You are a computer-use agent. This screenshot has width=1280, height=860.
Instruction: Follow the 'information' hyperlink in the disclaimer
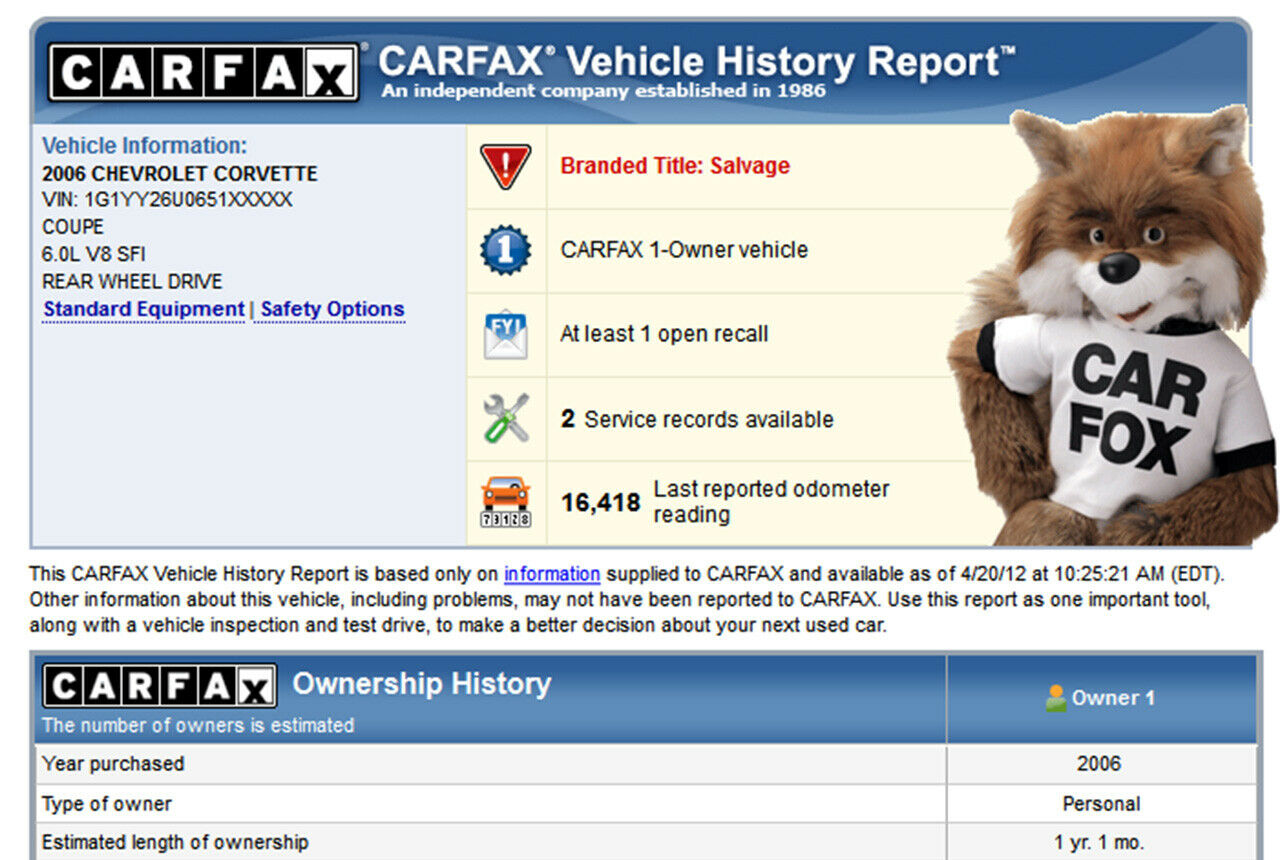pyautogui.click(x=552, y=575)
